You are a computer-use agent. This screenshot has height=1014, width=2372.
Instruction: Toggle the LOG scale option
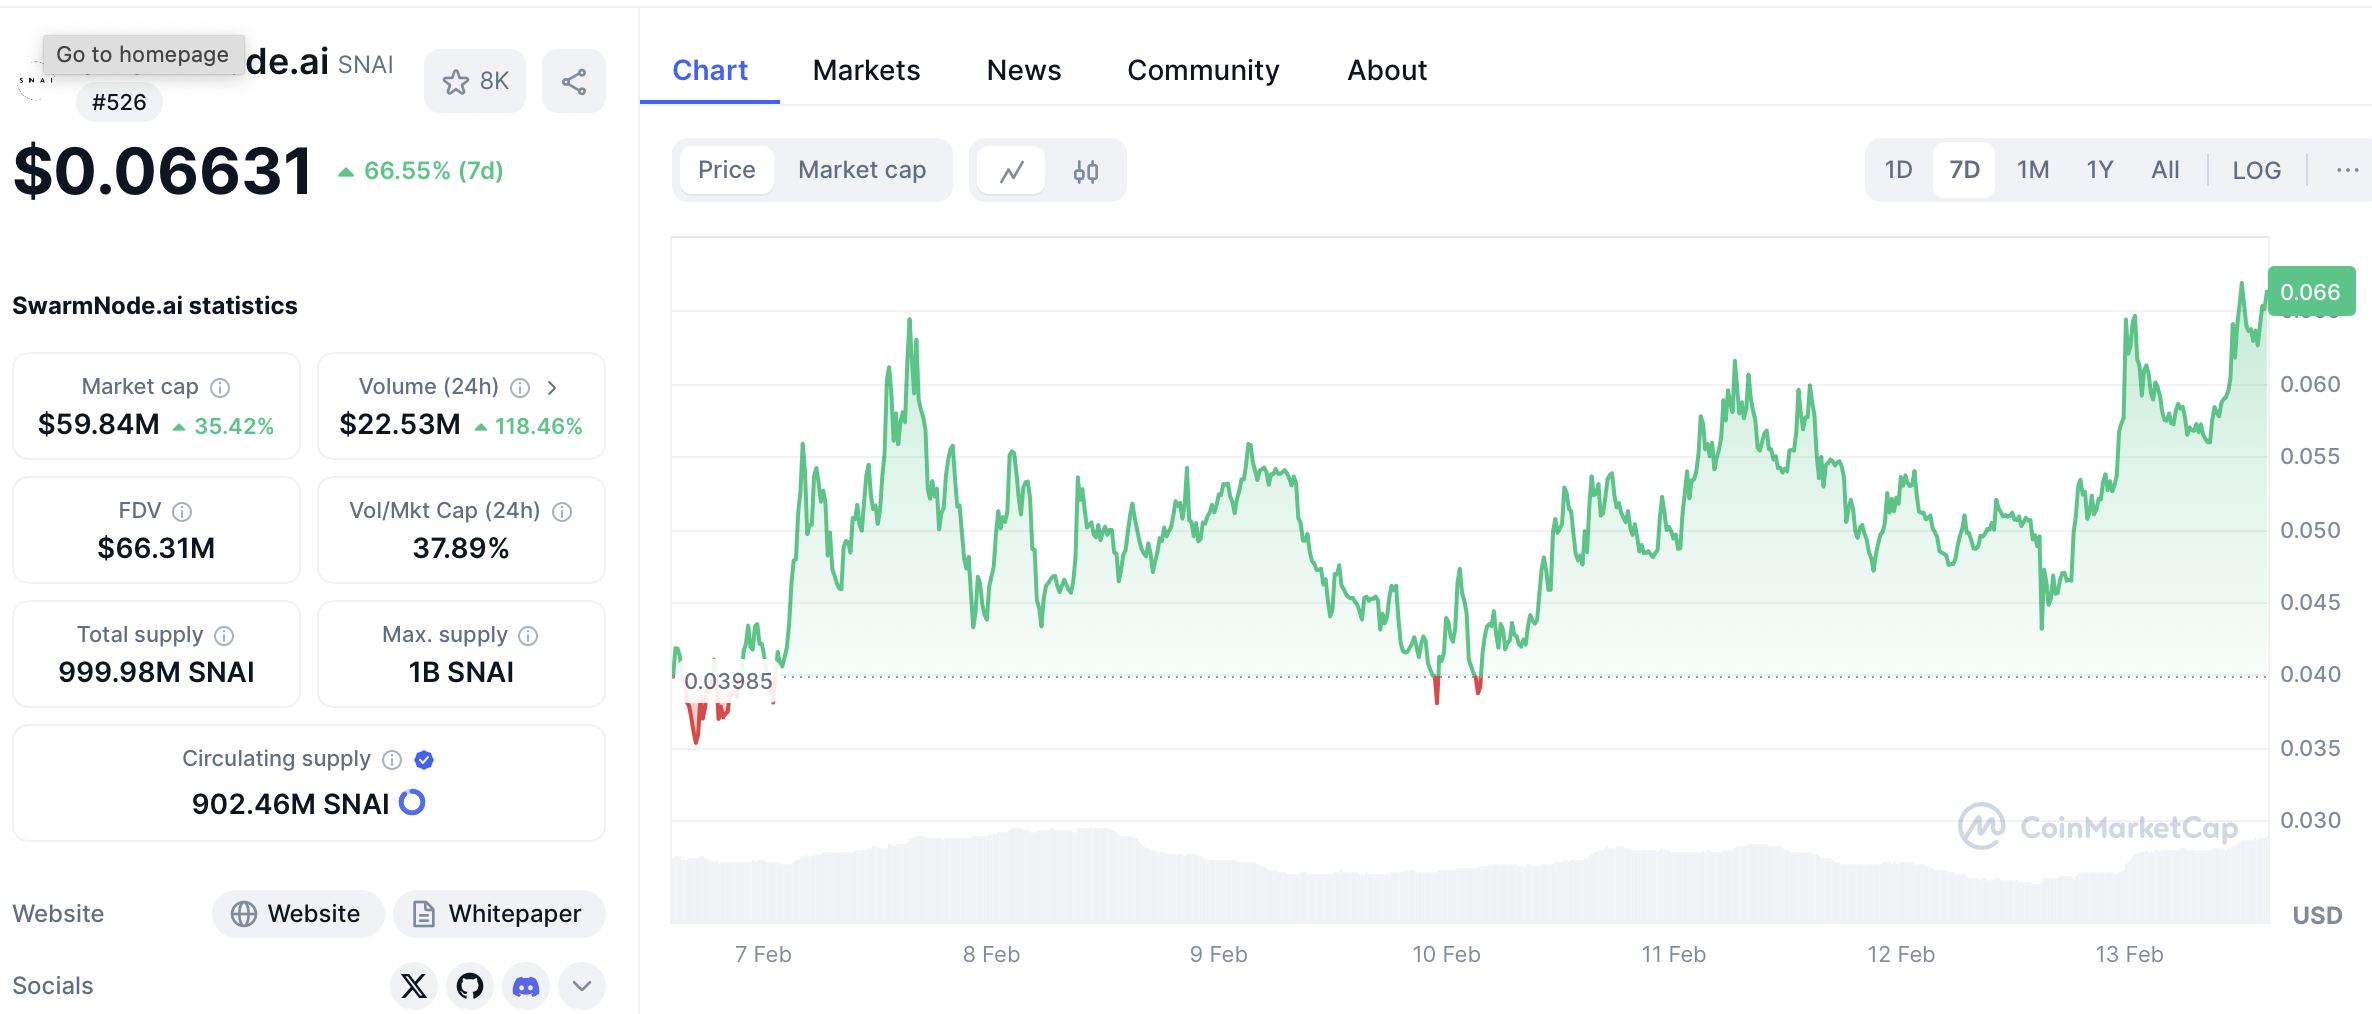point(2256,170)
